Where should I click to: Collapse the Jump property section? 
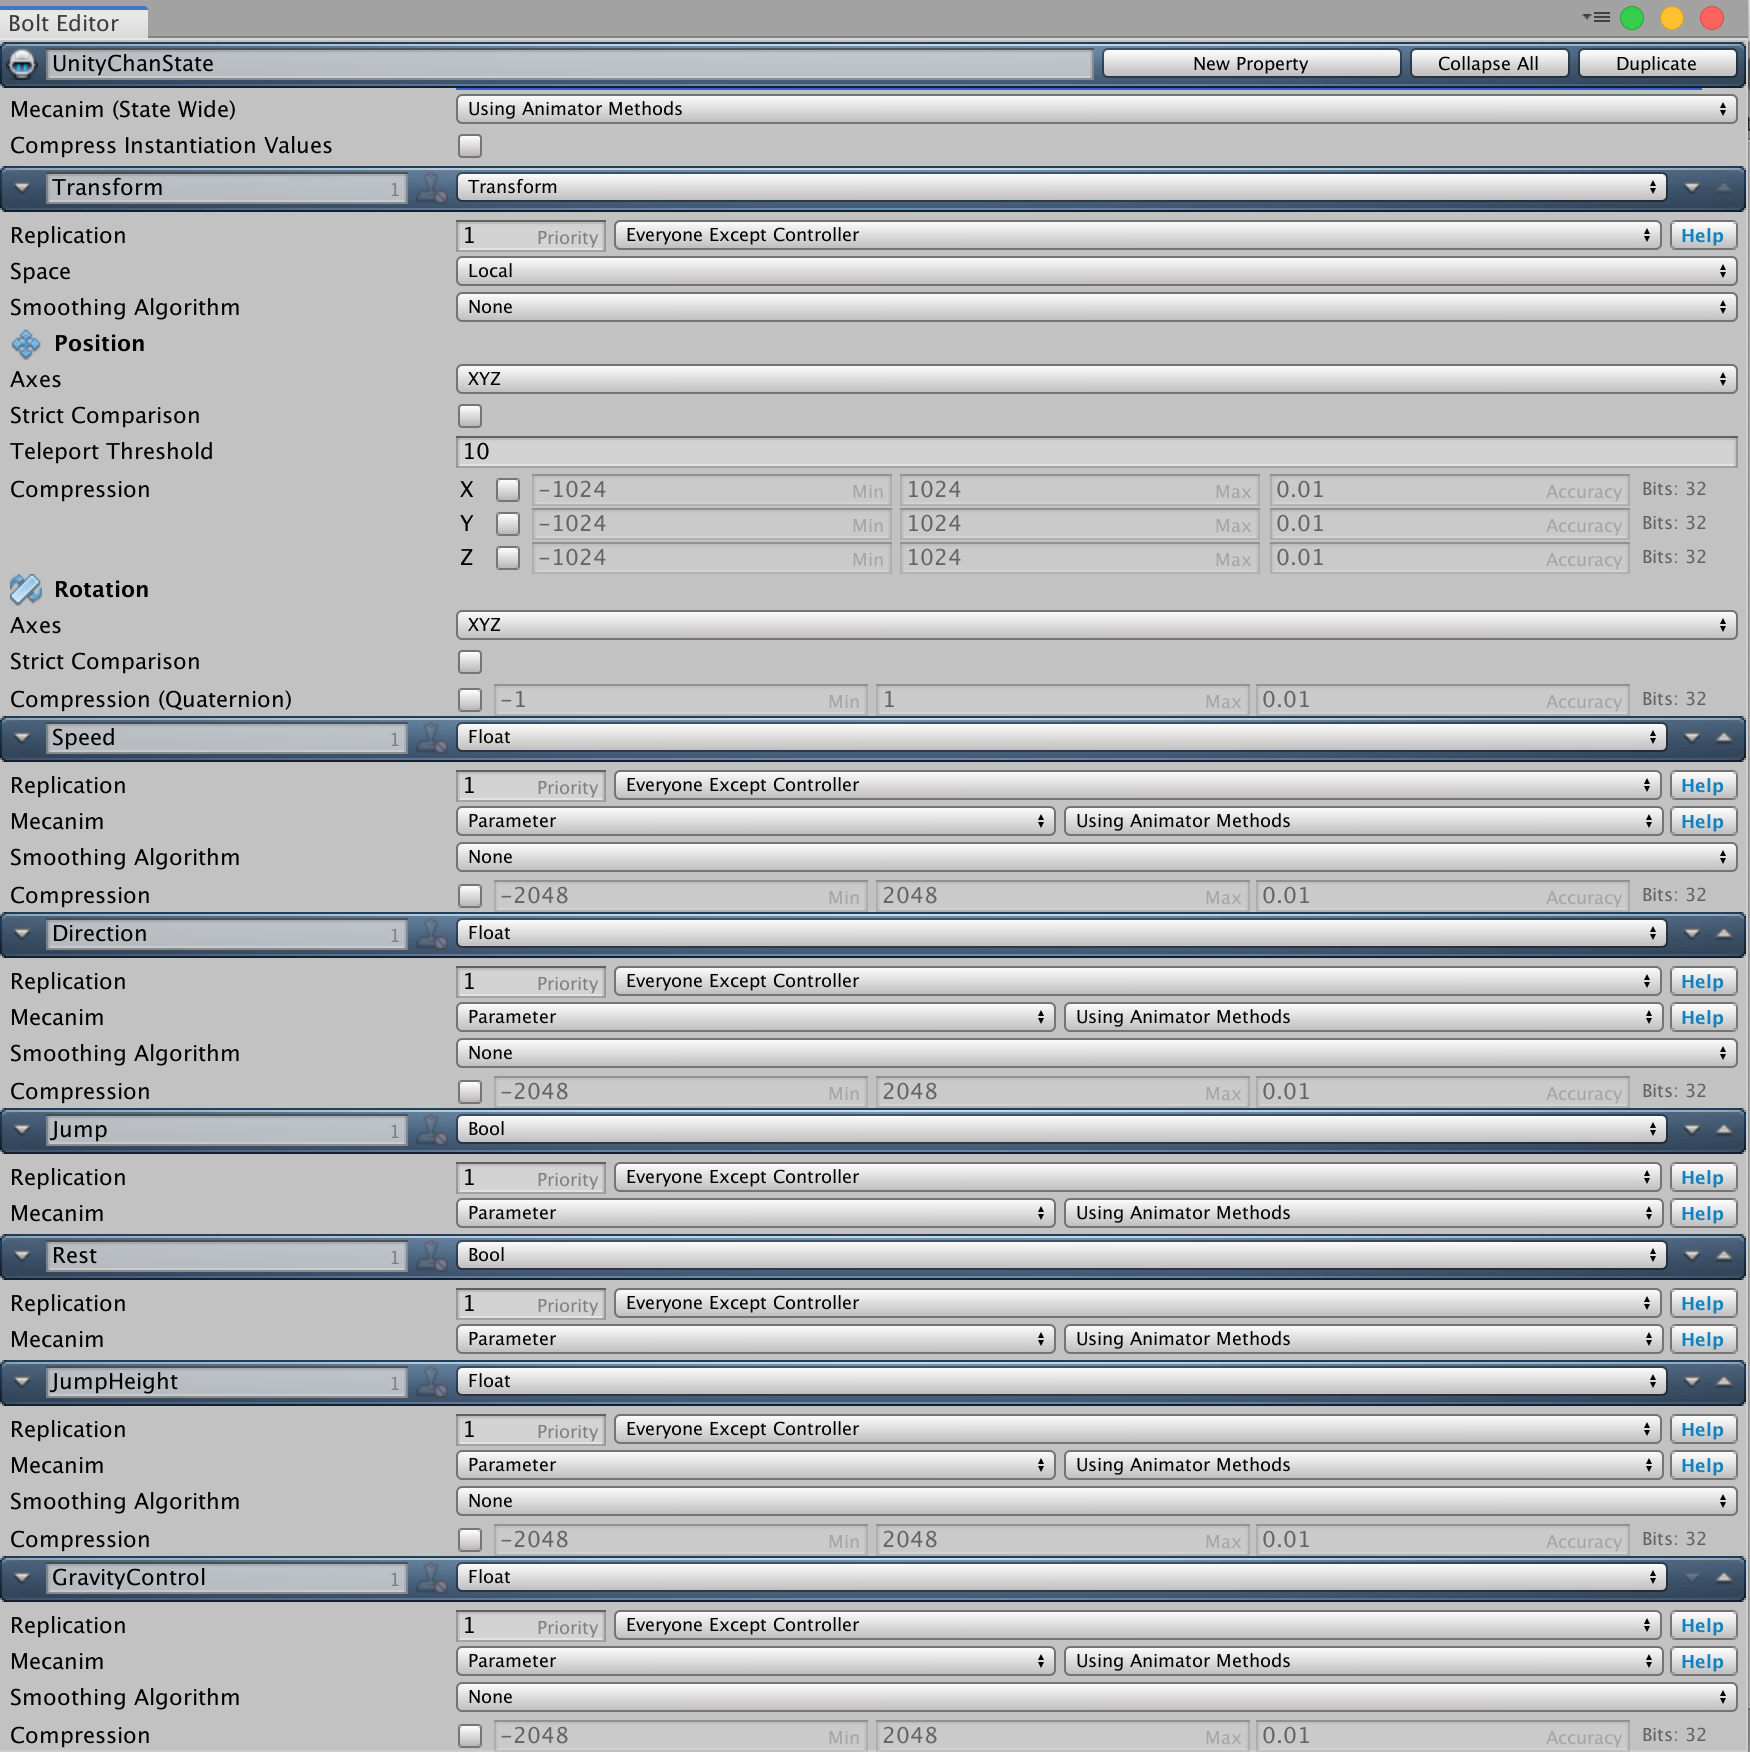pyautogui.click(x=23, y=1129)
